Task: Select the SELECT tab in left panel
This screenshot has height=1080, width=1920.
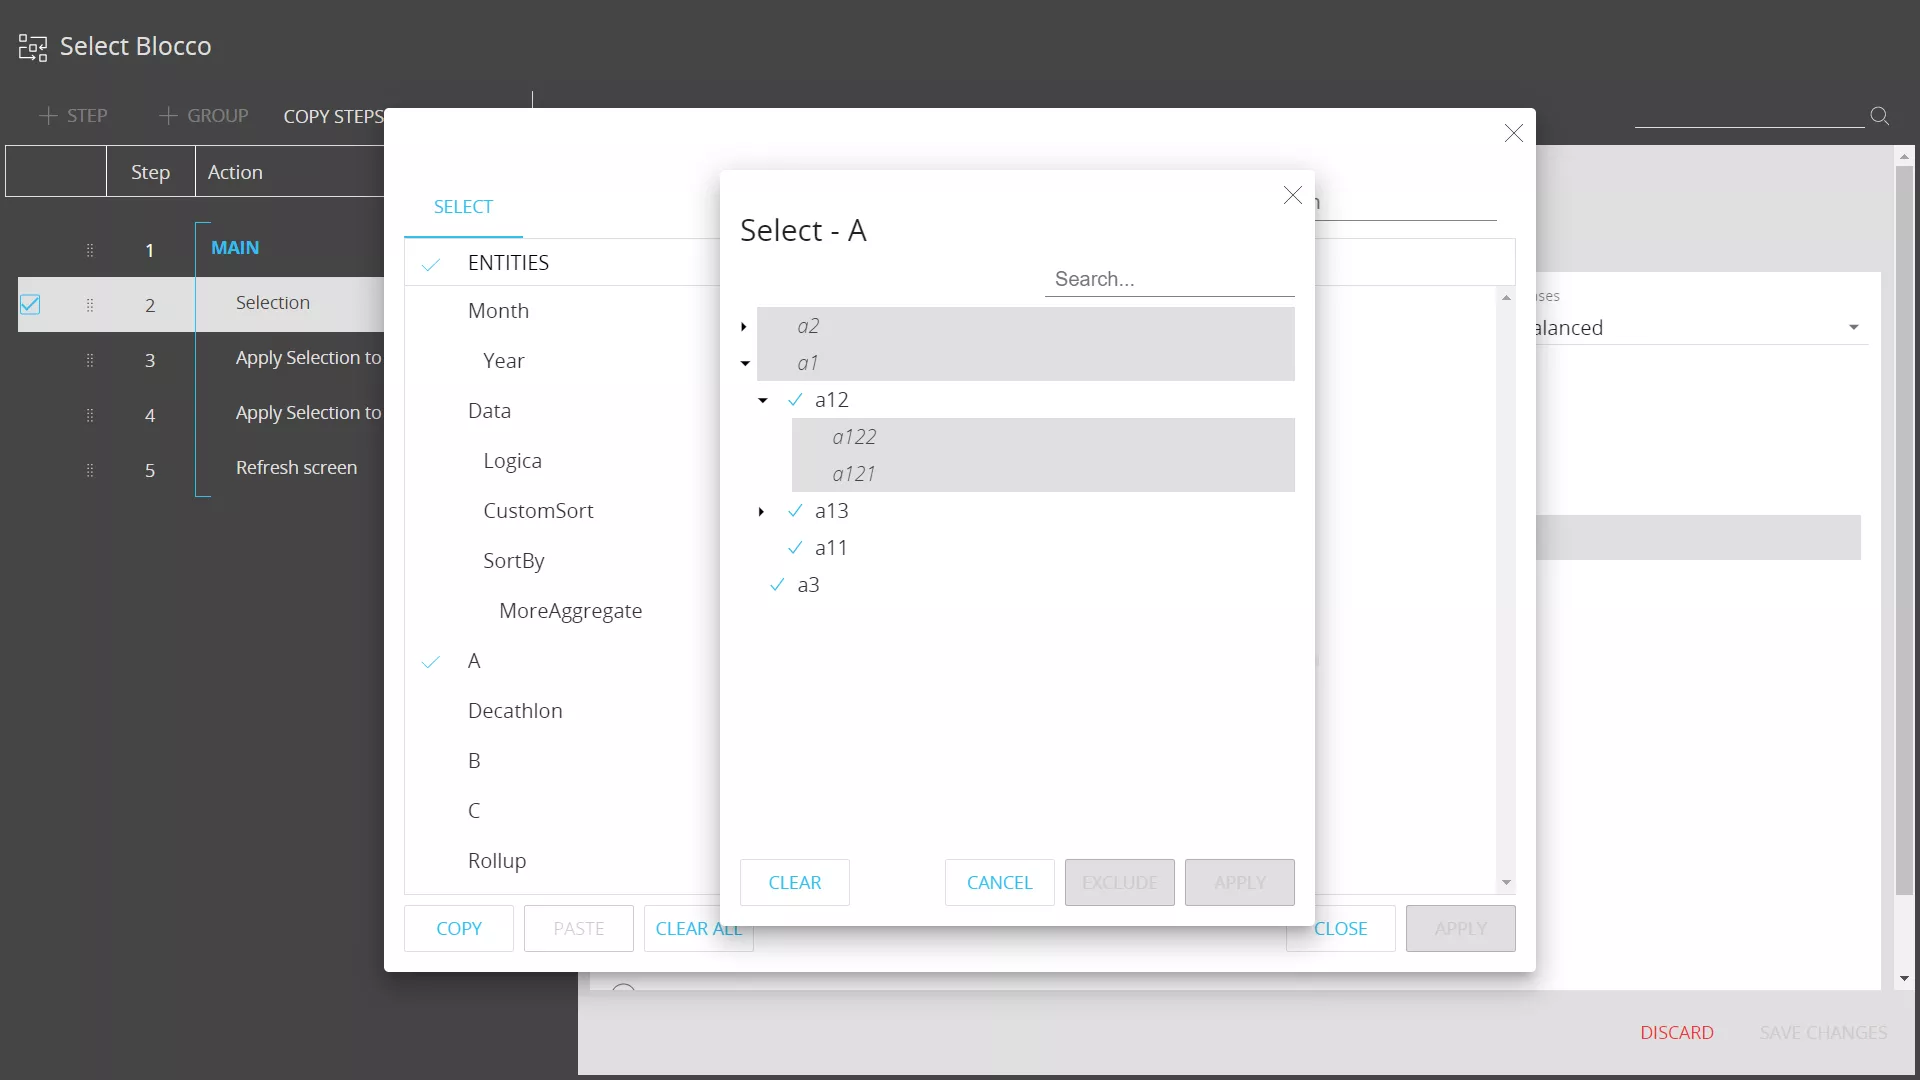Action: (x=463, y=206)
